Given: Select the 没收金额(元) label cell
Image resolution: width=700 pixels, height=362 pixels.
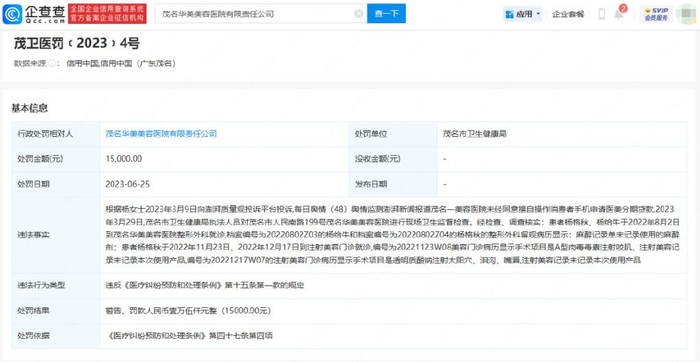Looking at the screenshot, I should (393, 159).
